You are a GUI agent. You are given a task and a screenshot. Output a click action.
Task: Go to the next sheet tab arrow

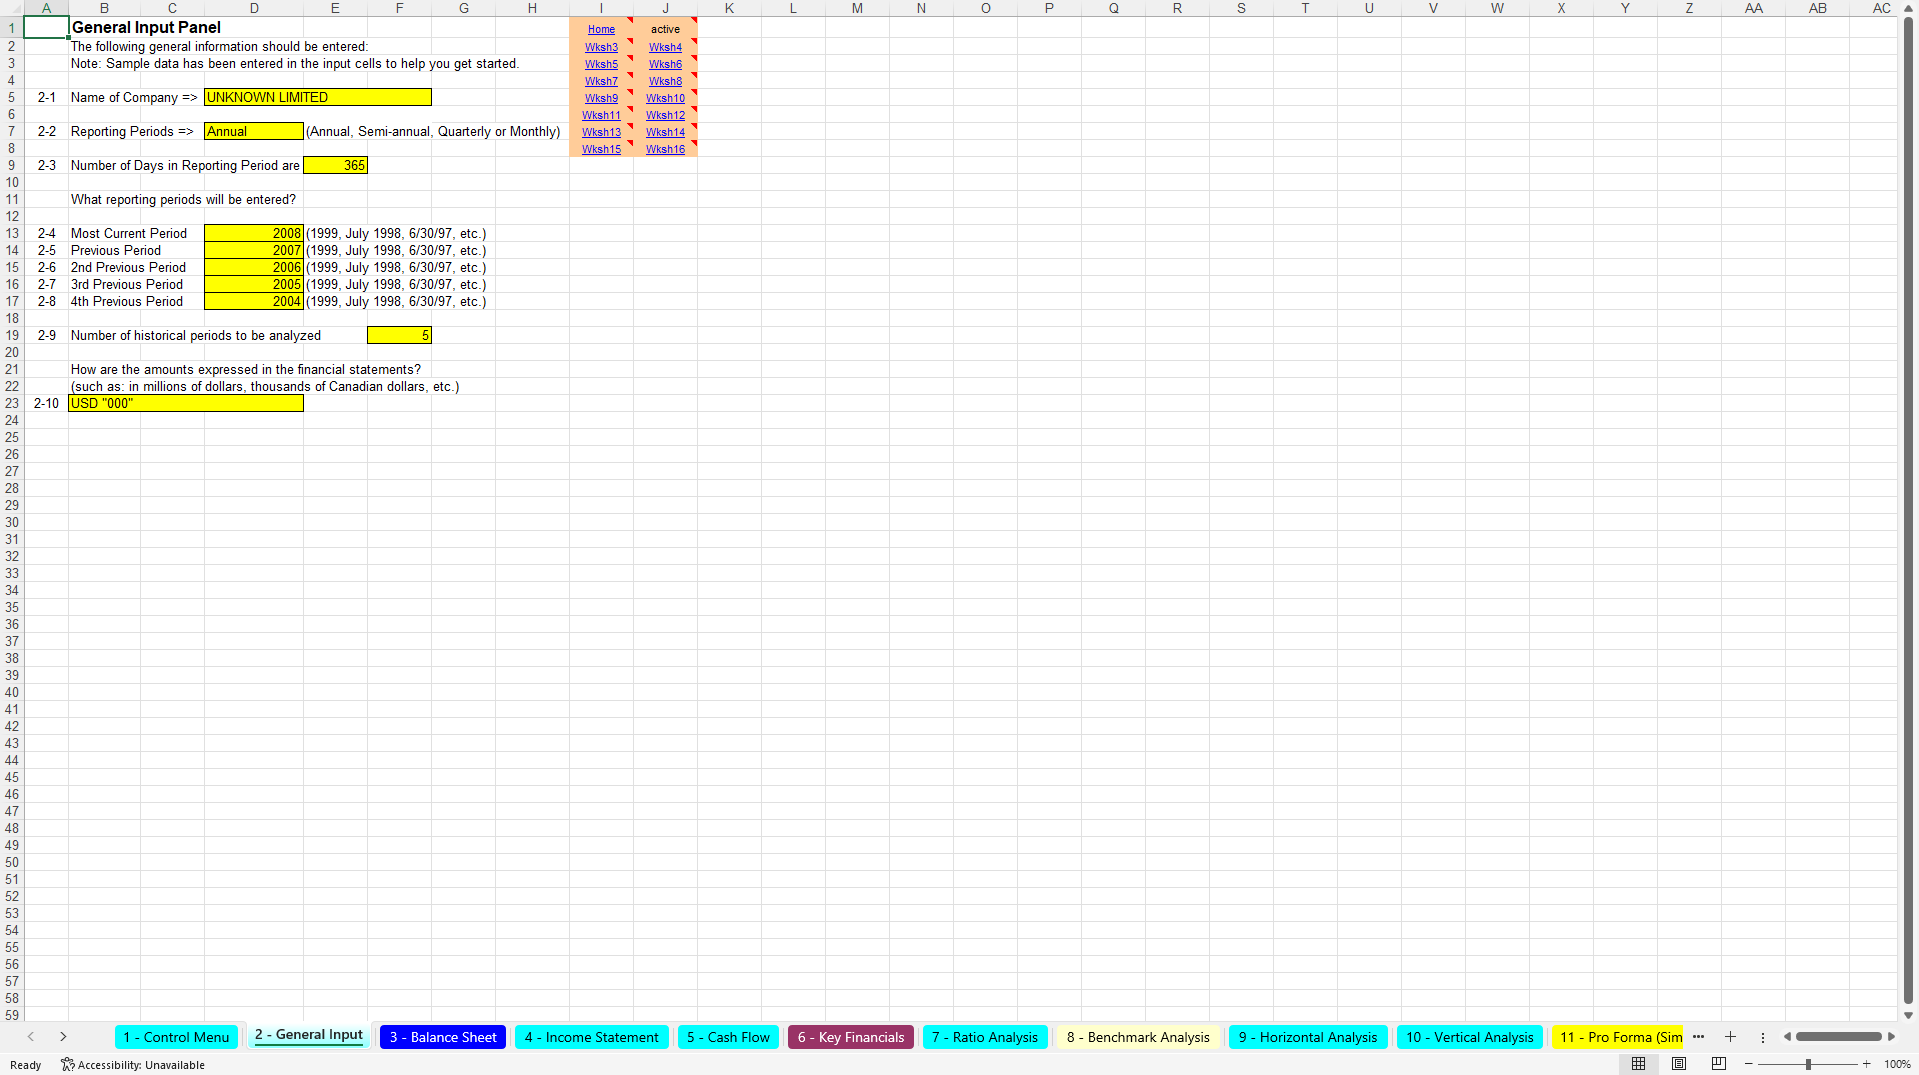point(63,1037)
